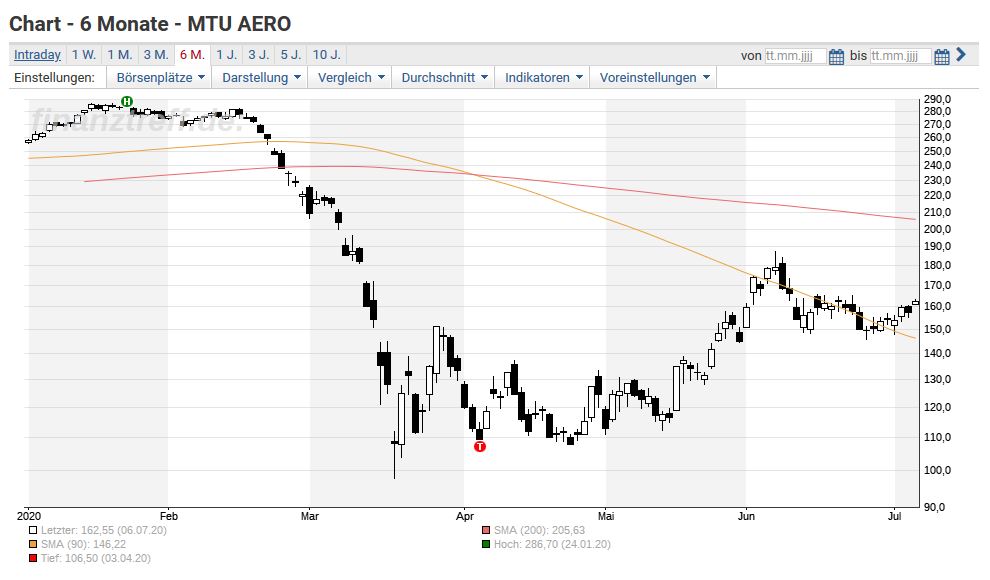990x580 pixels.
Task: Click the red T low marker
Action: [x=480, y=447]
